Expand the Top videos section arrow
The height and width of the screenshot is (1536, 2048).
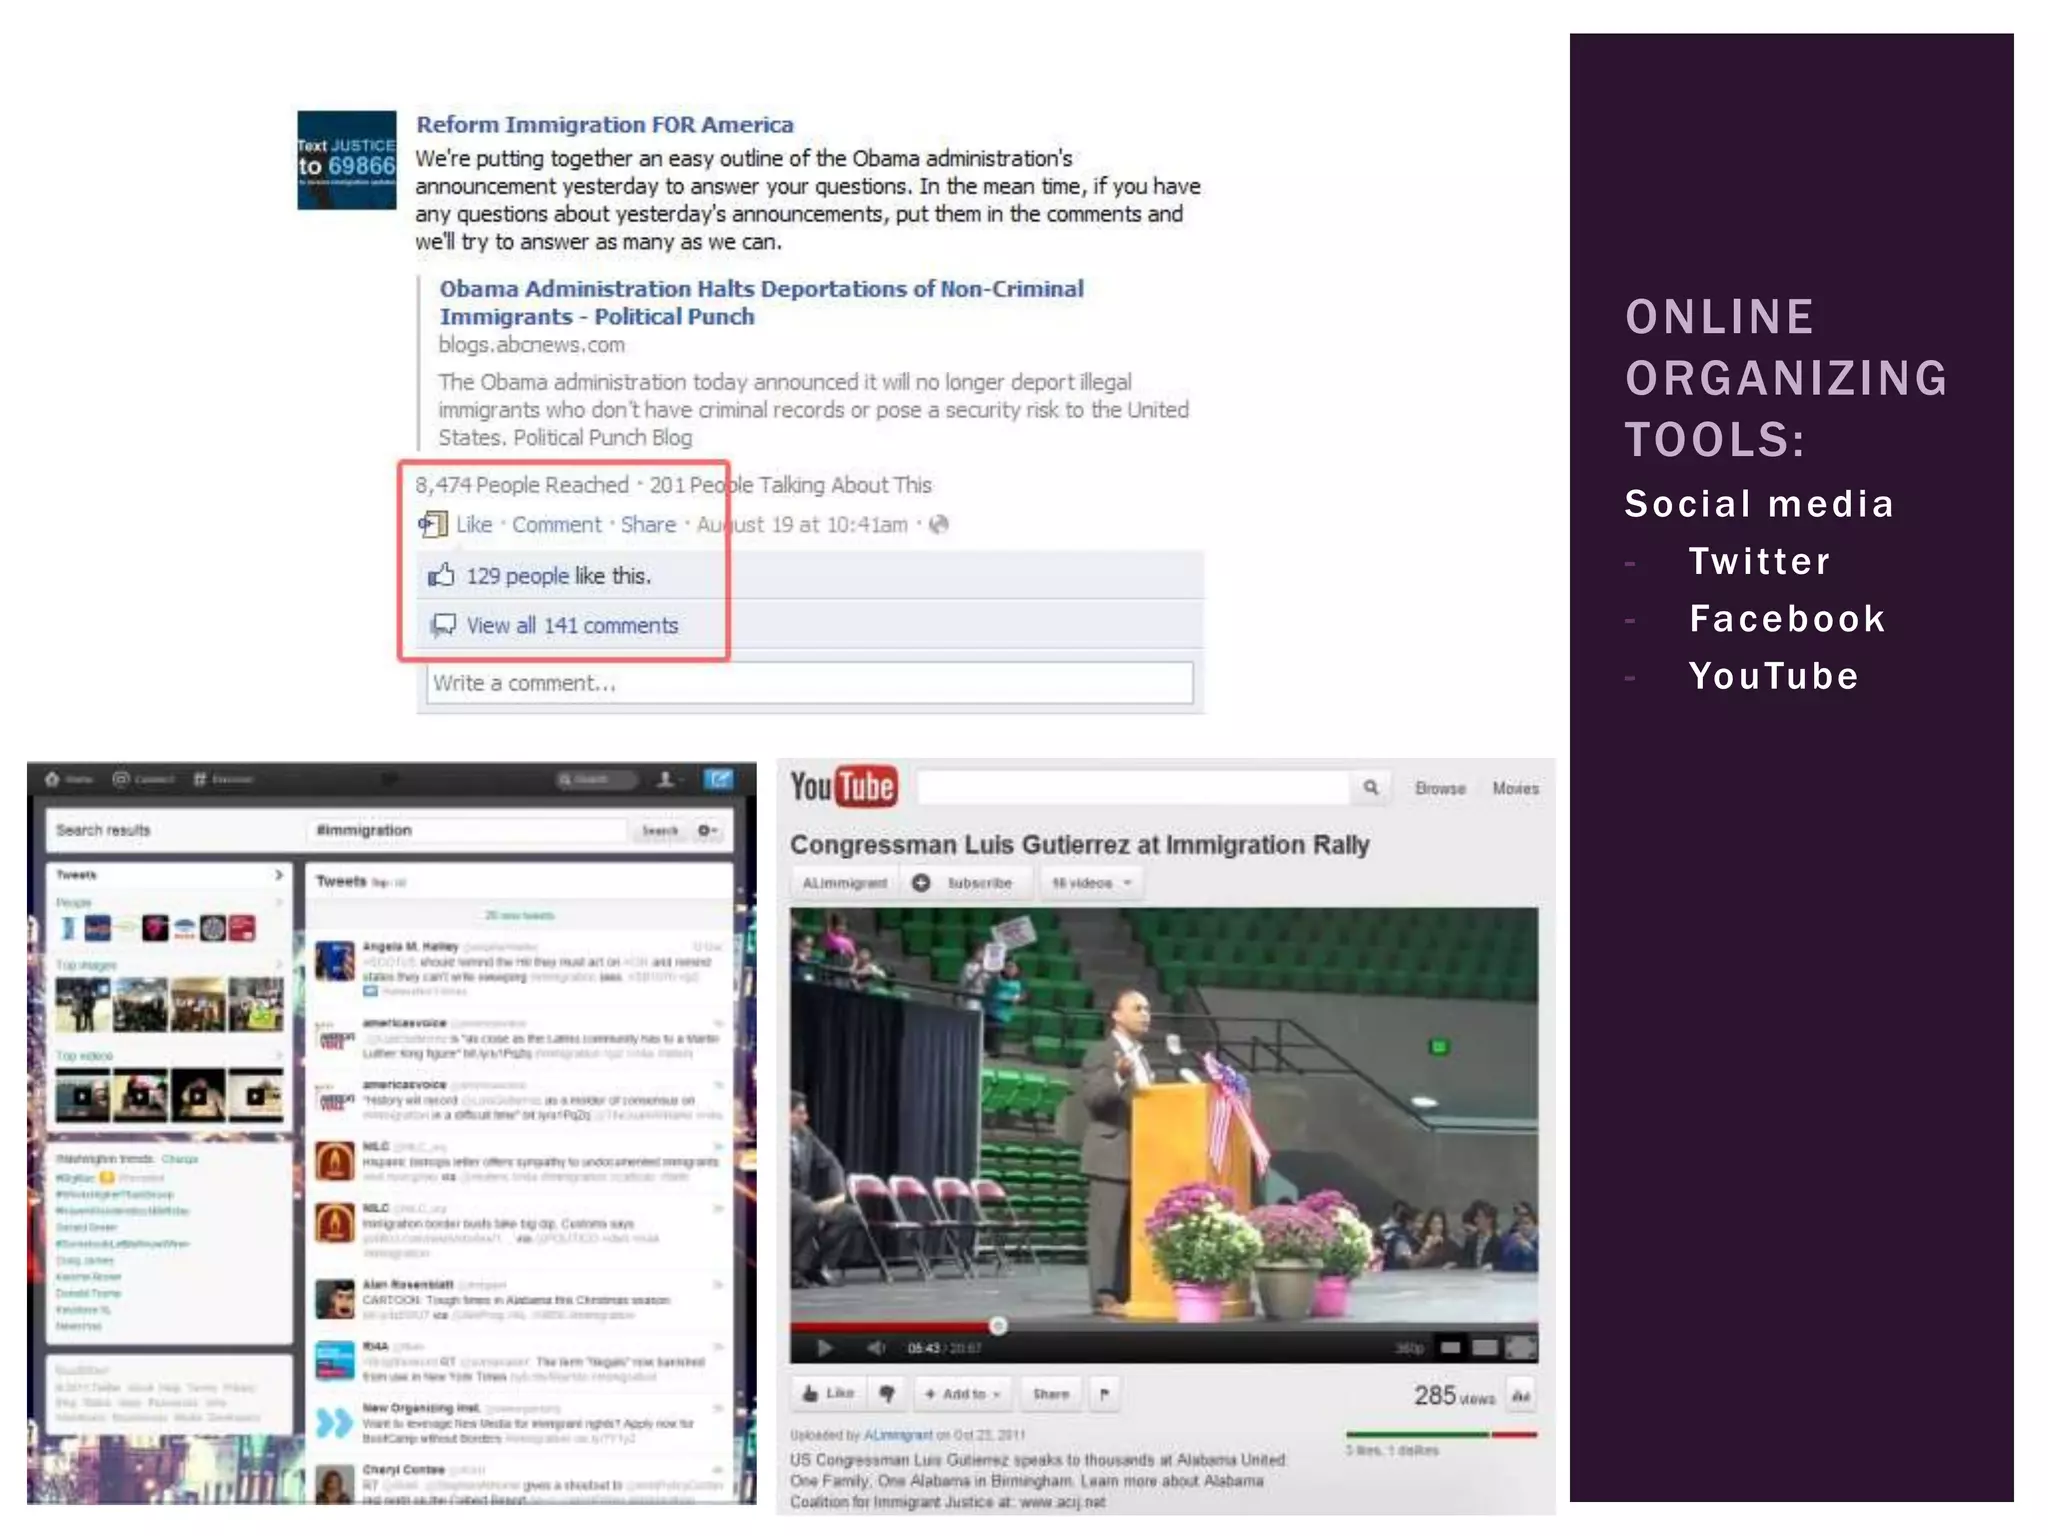279,1055
